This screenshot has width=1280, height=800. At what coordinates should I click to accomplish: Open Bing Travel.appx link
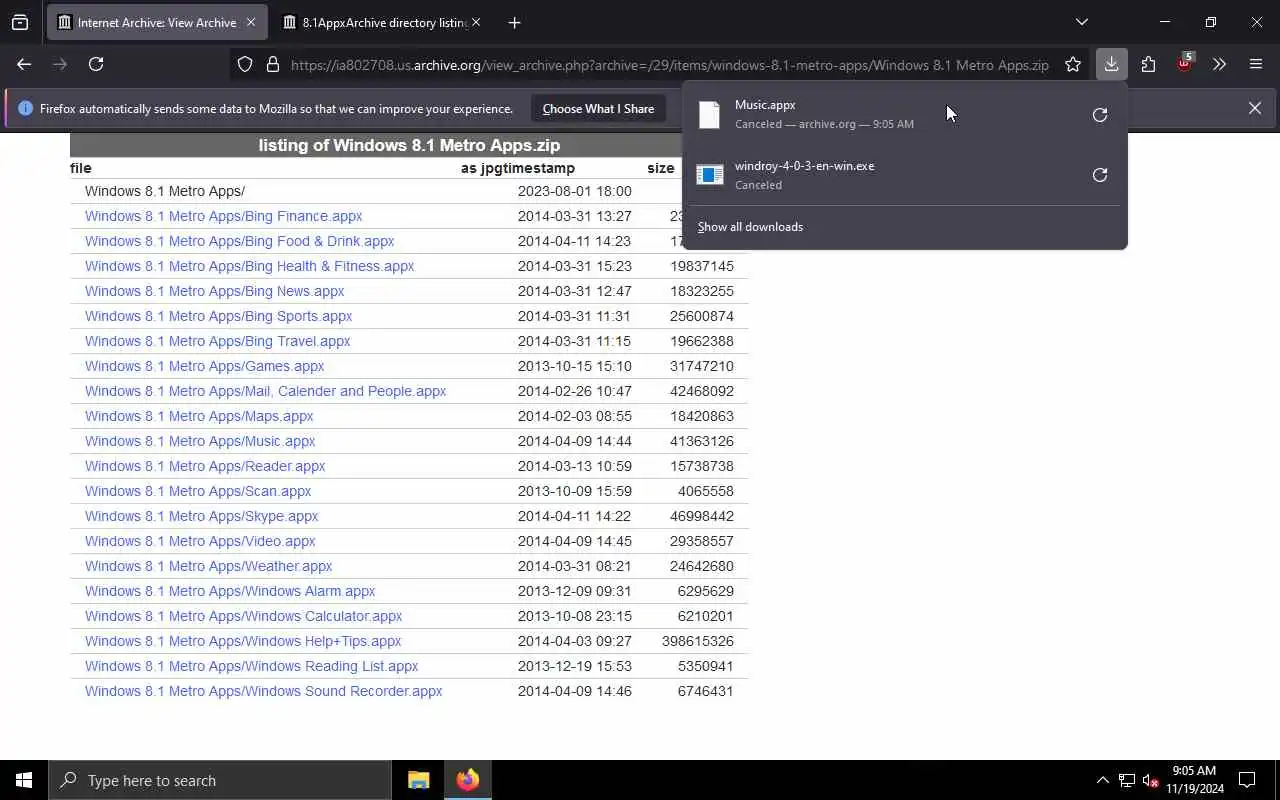point(217,341)
